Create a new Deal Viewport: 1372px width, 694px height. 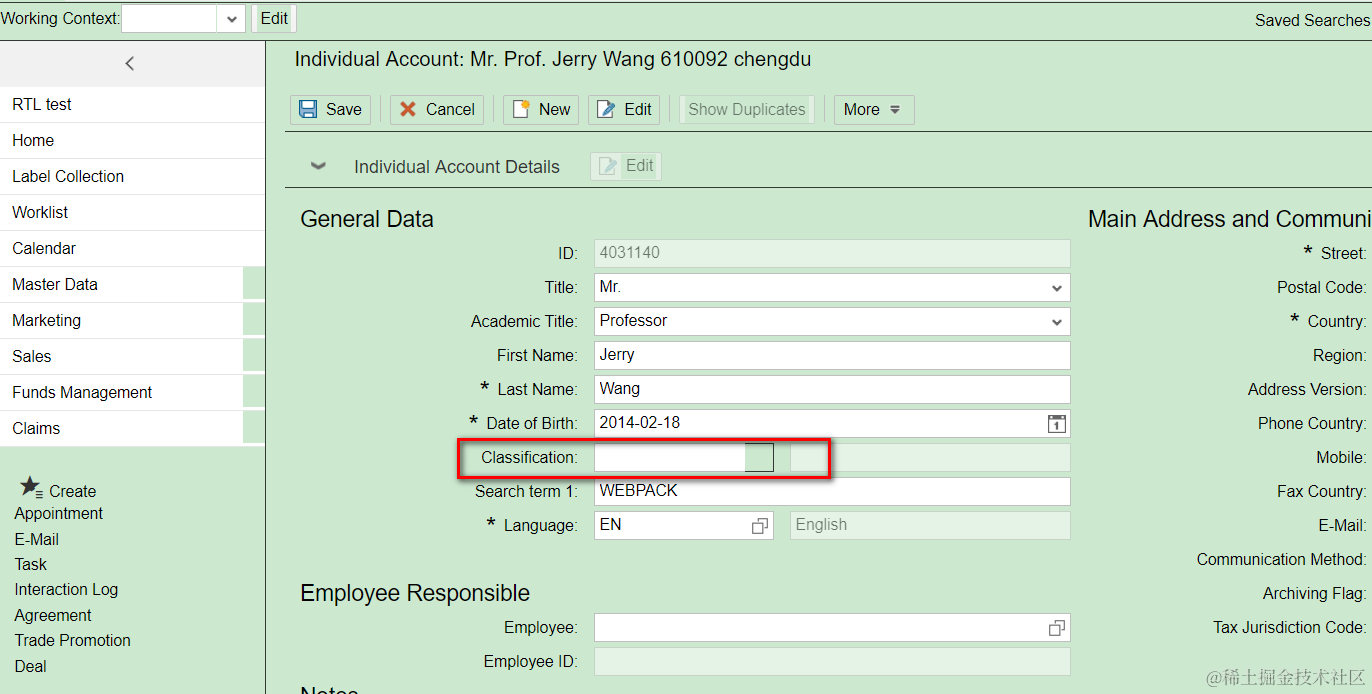point(30,667)
